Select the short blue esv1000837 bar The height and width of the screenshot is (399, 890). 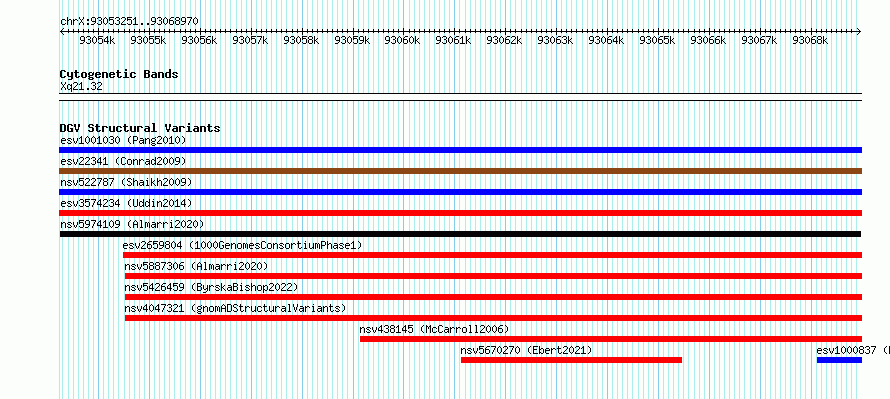839,360
